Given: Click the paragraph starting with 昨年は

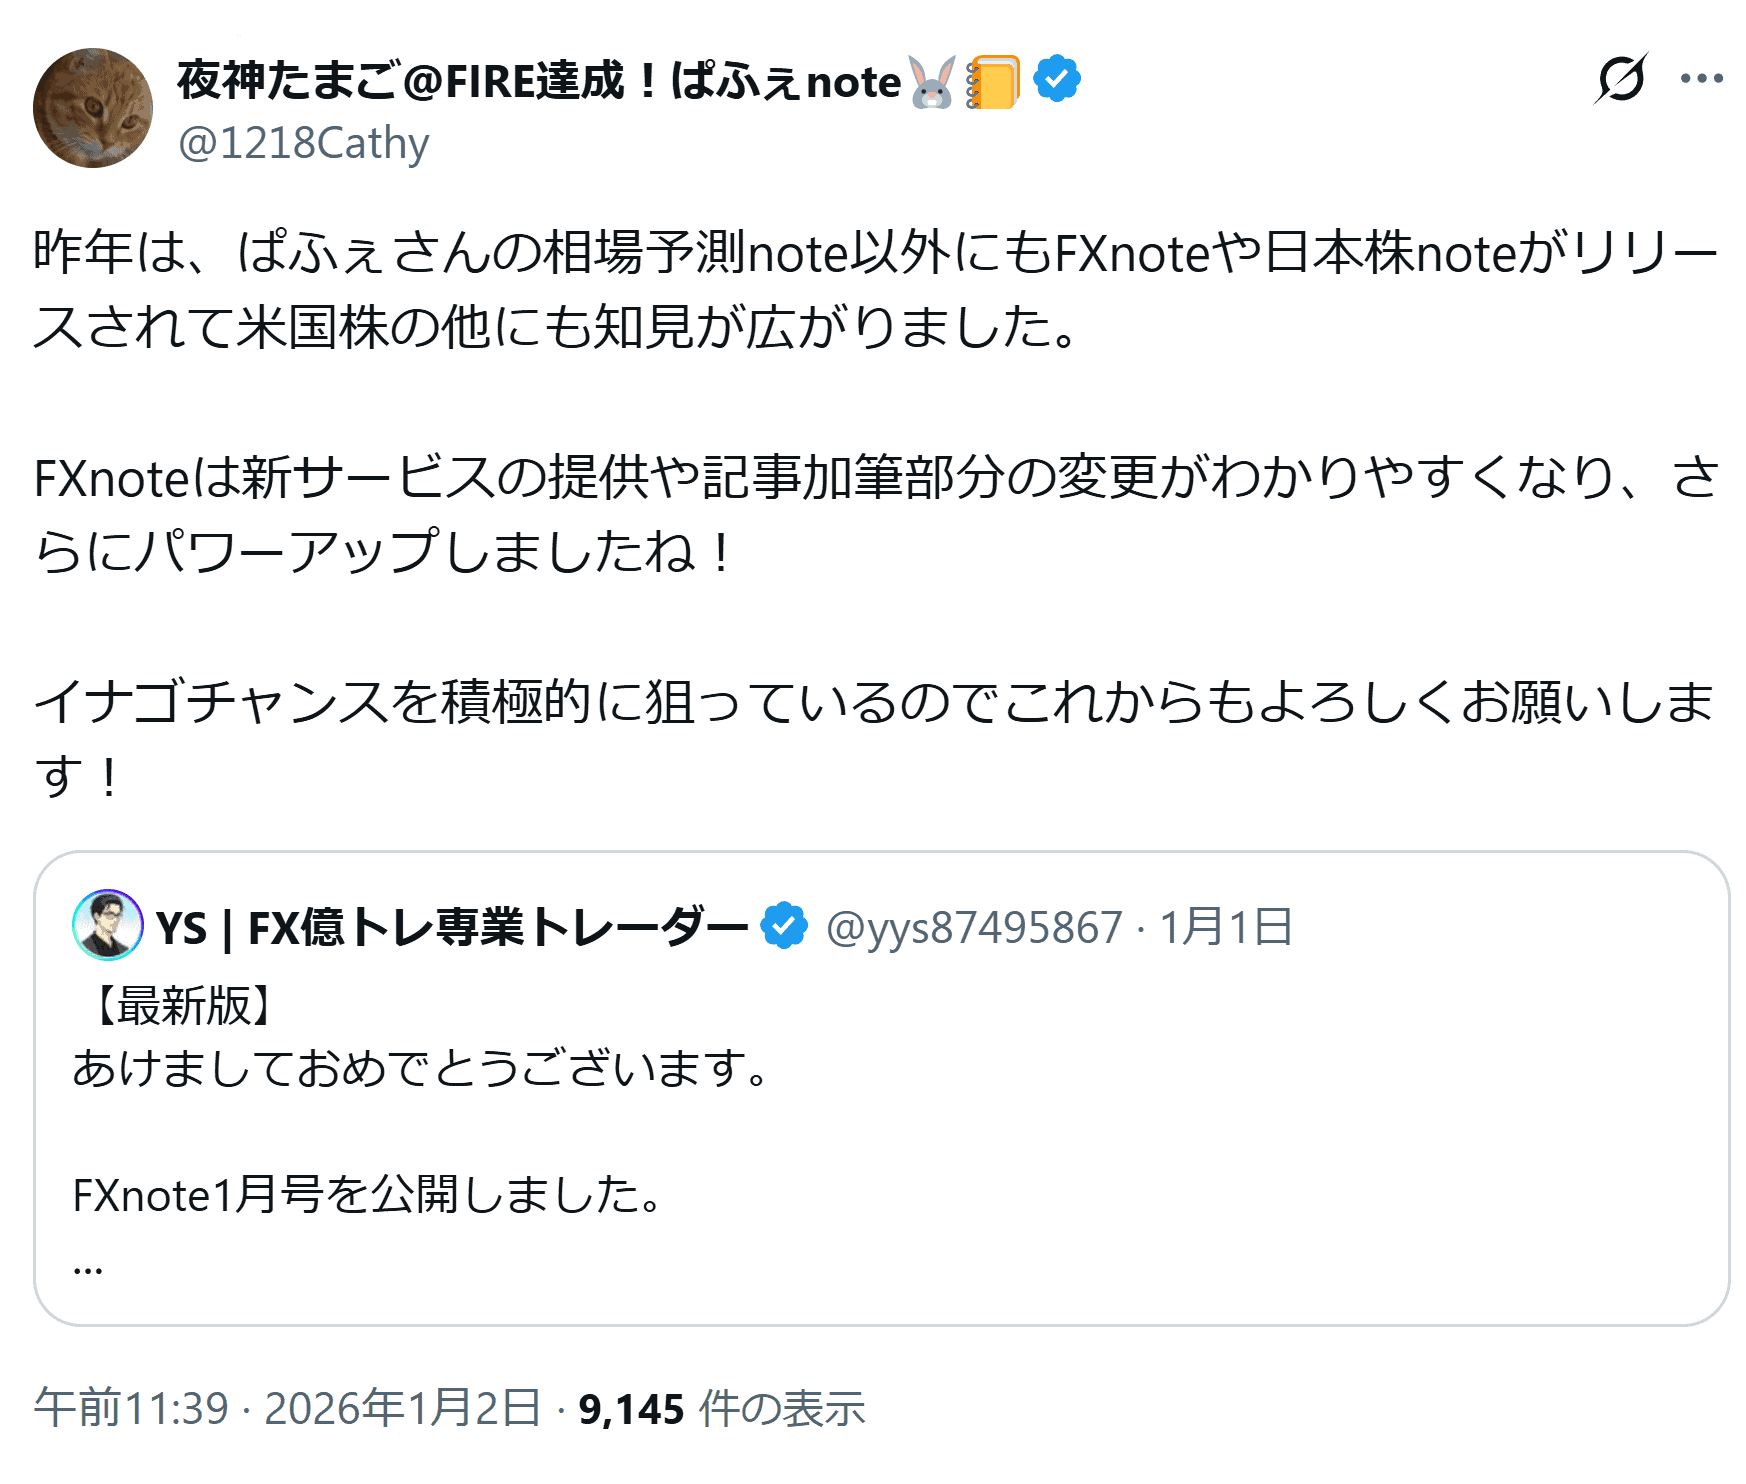Looking at the screenshot, I should tap(874, 290).
